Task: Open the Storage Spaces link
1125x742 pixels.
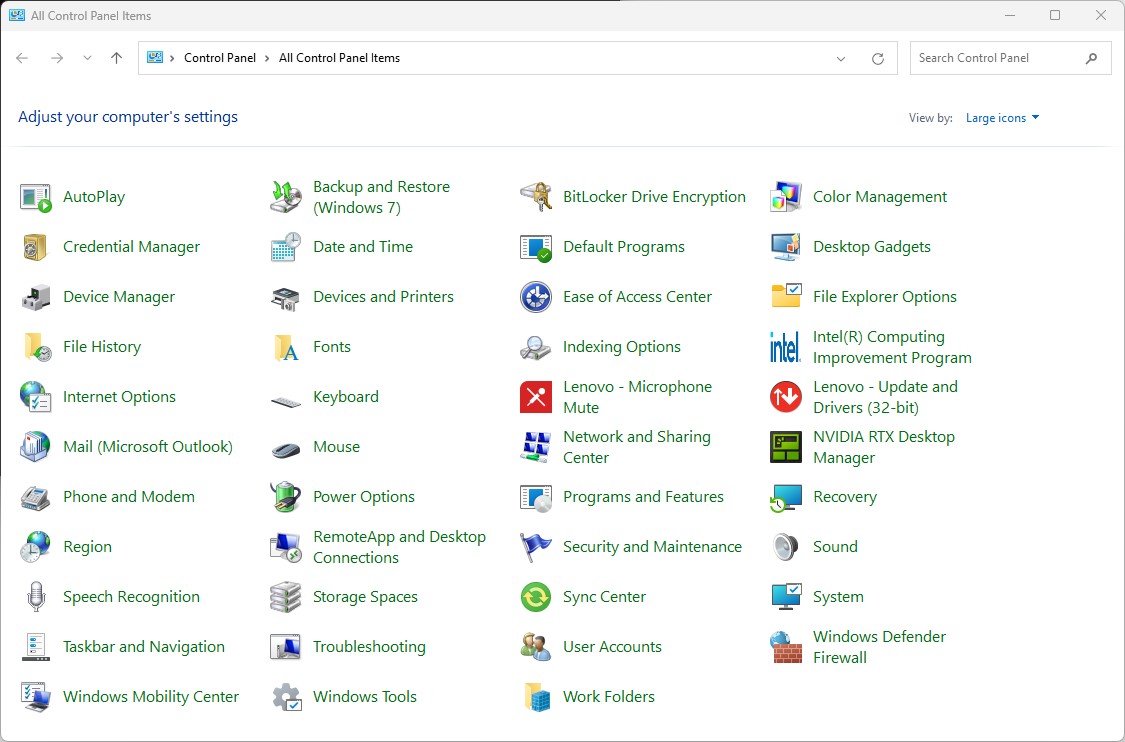Action: coord(365,597)
